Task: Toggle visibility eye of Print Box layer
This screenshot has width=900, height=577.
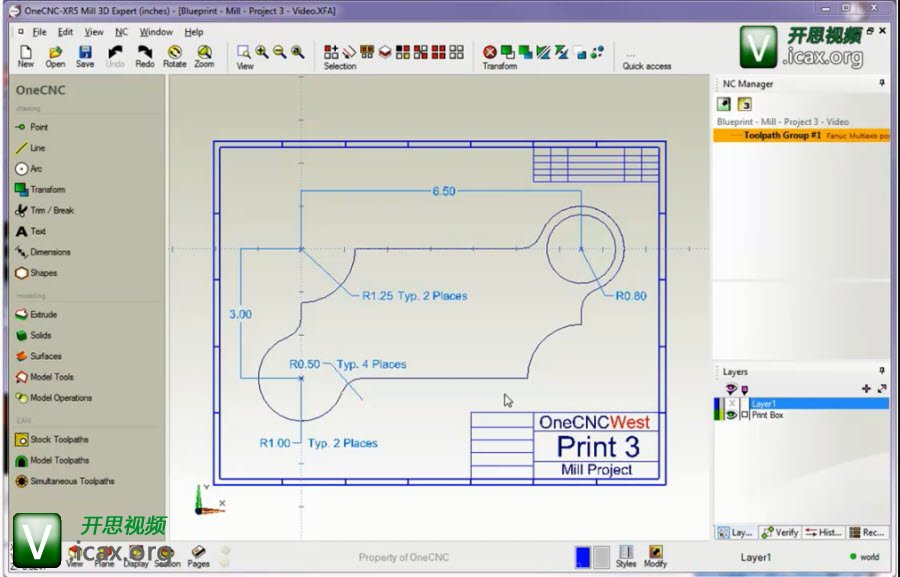Action: (x=732, y=415)
